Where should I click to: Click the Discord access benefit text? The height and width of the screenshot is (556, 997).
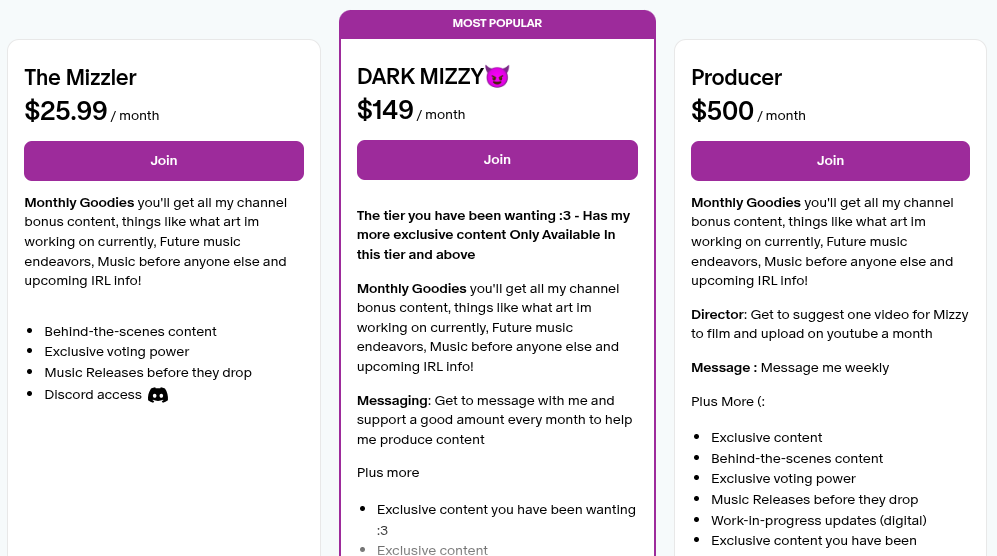click(93, 395)
